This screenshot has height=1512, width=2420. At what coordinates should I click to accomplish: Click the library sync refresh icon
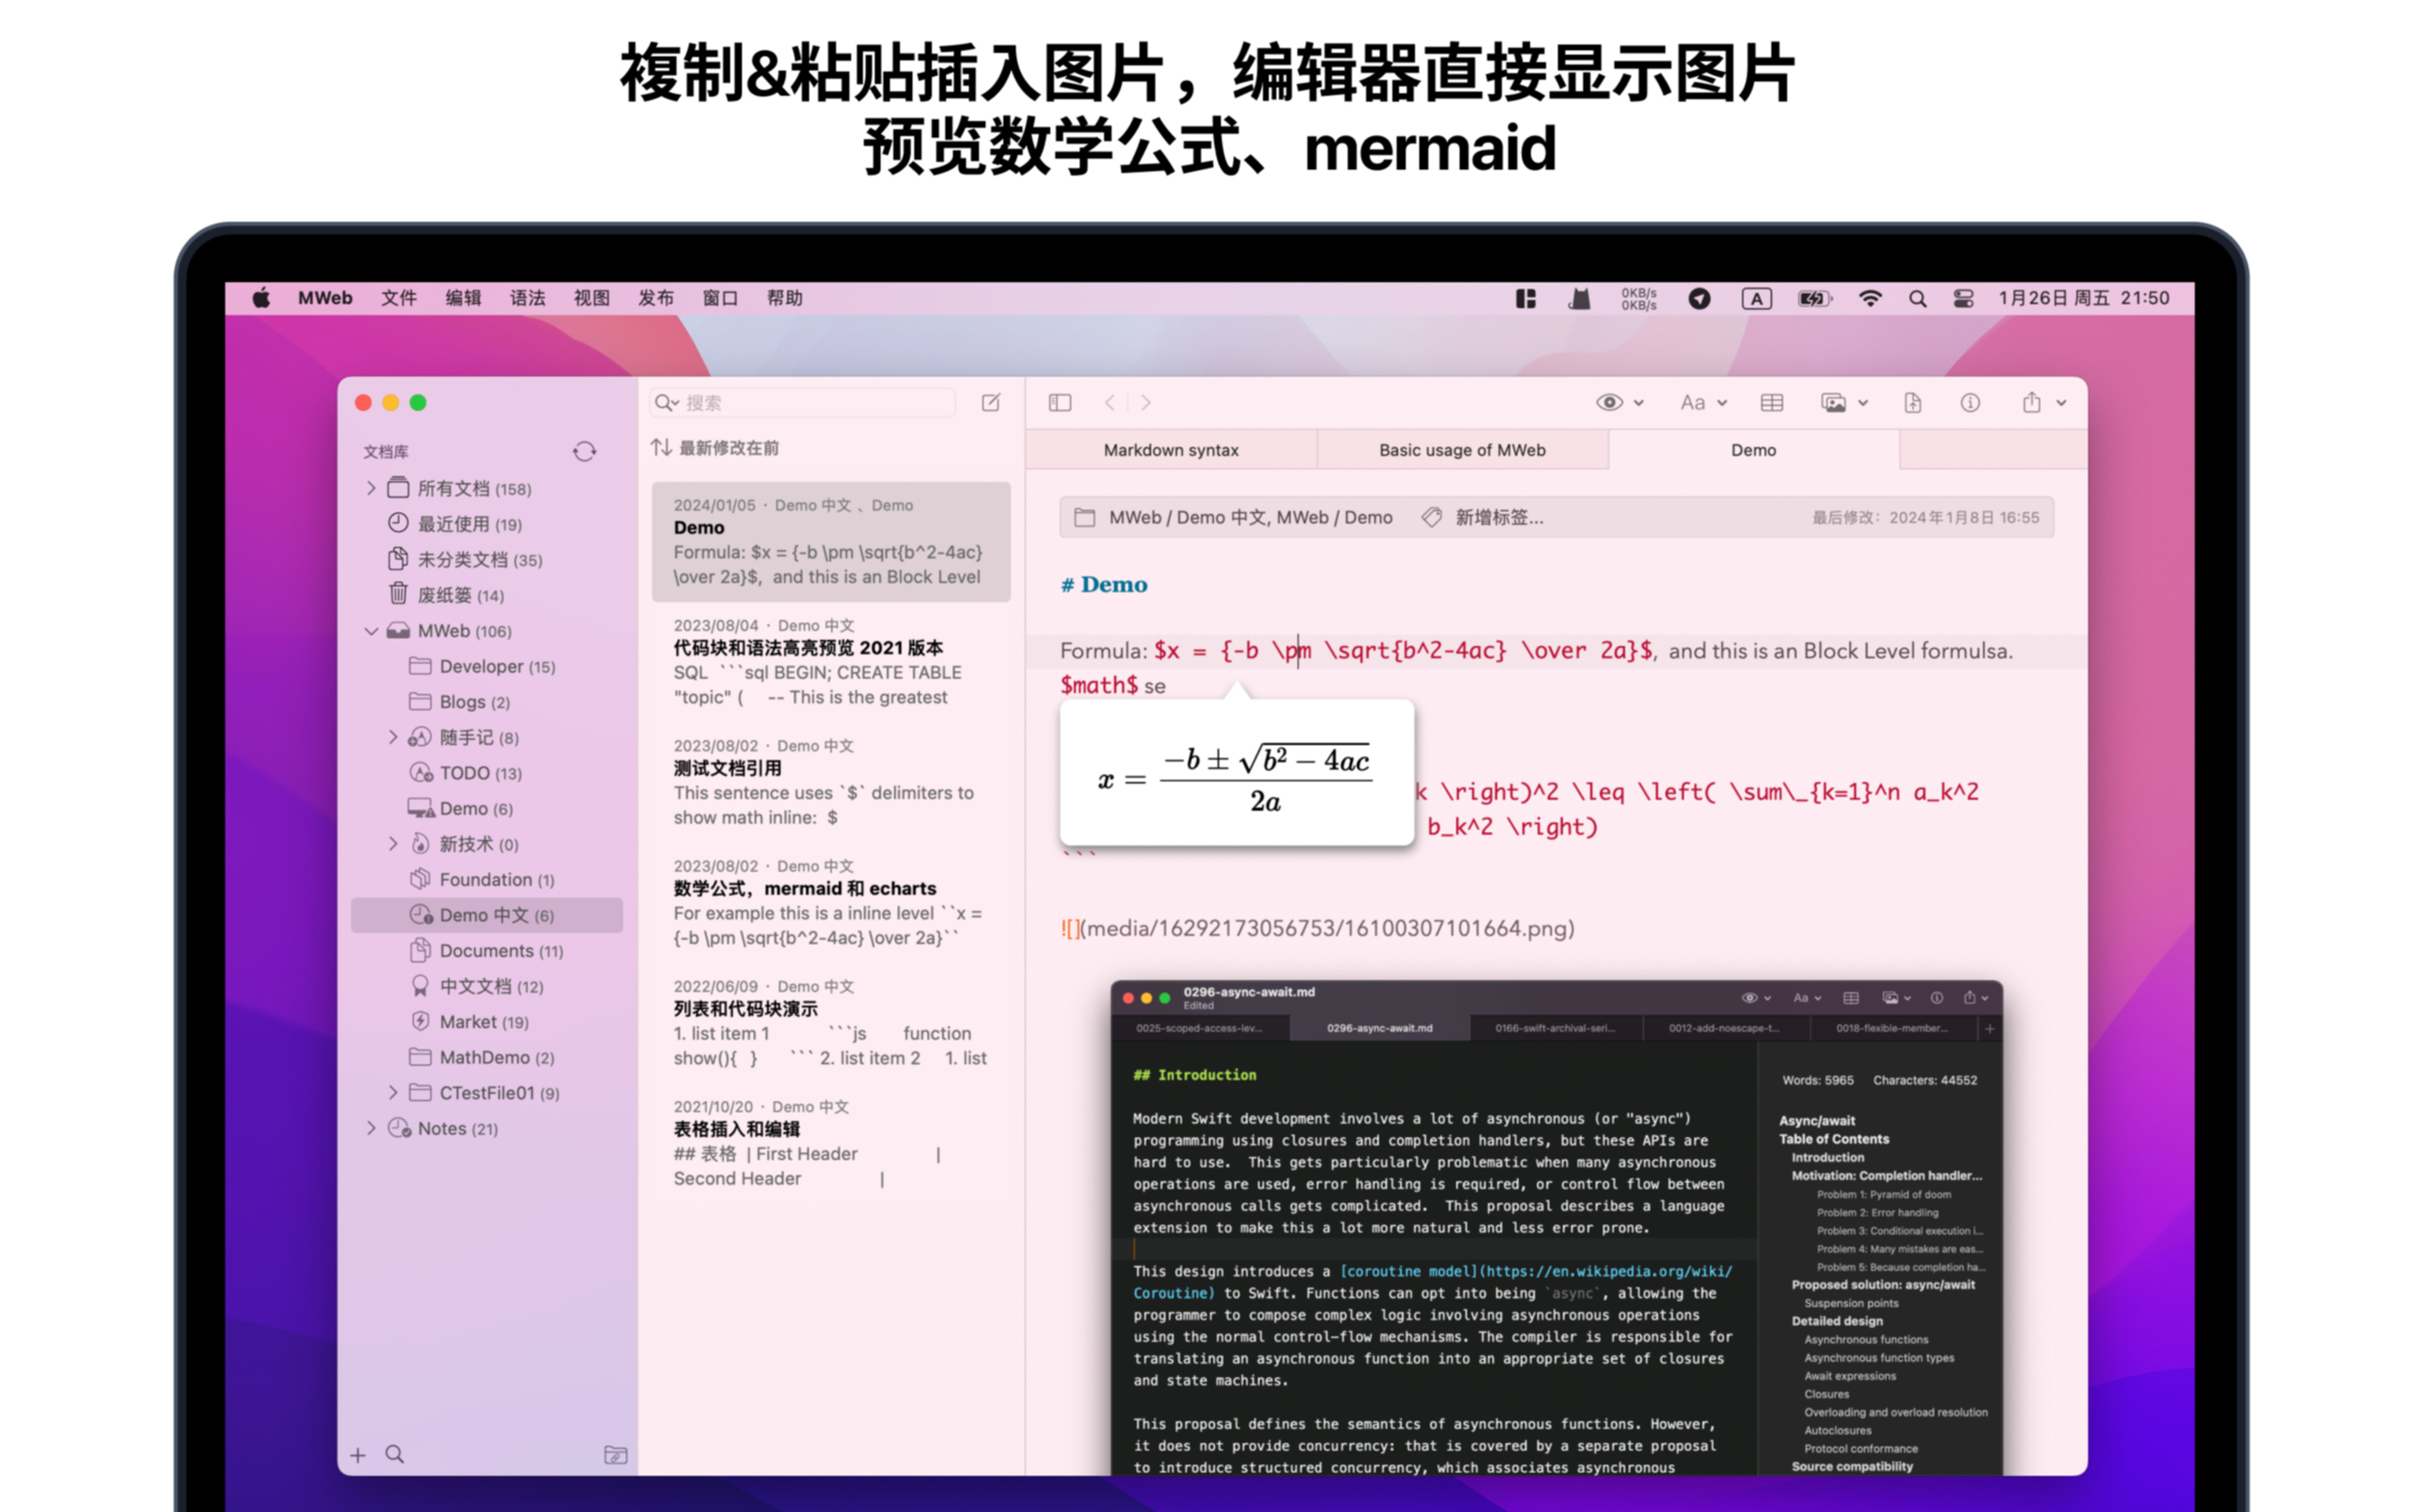pos(584,452)
